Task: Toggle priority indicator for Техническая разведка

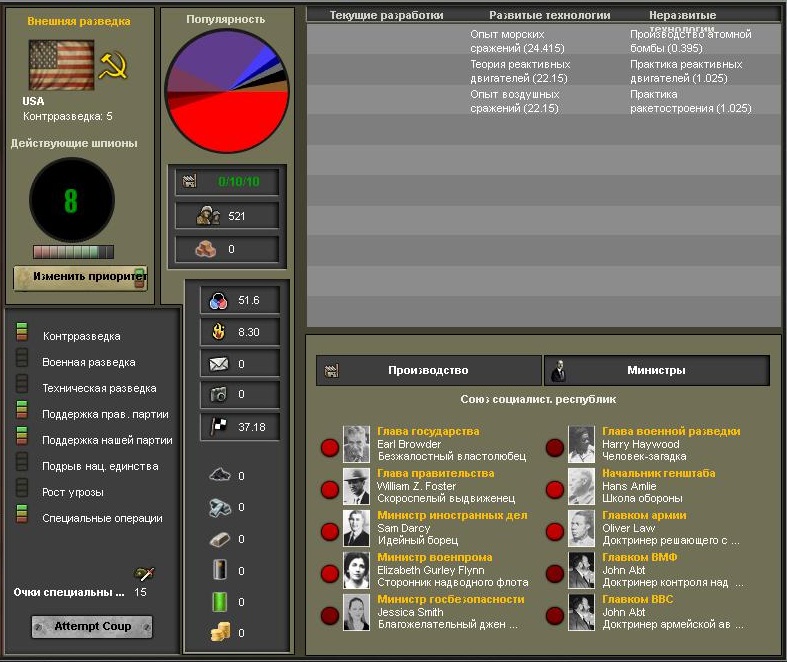Action: (x=22, y=383)
